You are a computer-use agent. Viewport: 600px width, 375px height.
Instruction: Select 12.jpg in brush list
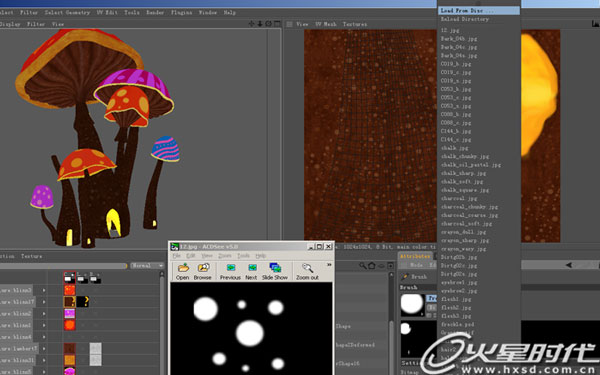tap(450, 30)
